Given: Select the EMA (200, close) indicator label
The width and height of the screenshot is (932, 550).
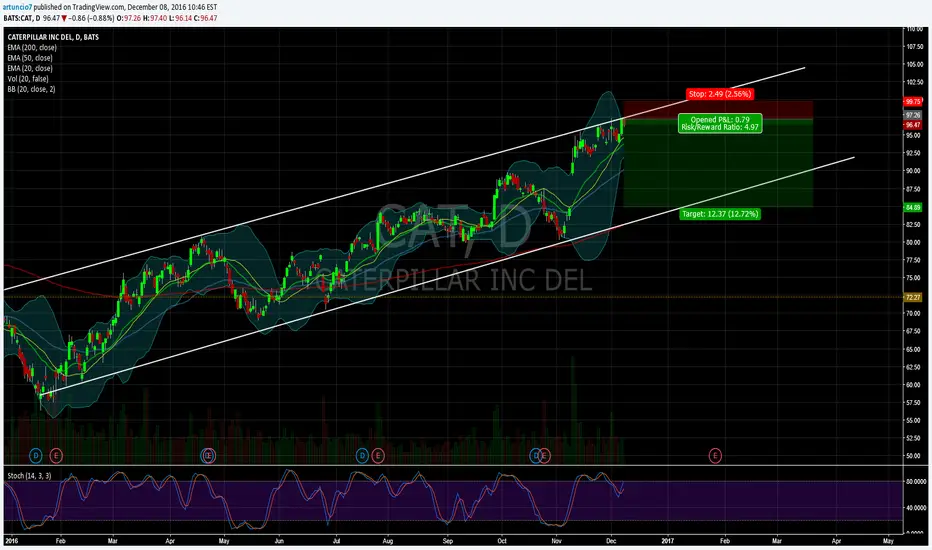Looking at the screenshot, I should pos(32,48).
